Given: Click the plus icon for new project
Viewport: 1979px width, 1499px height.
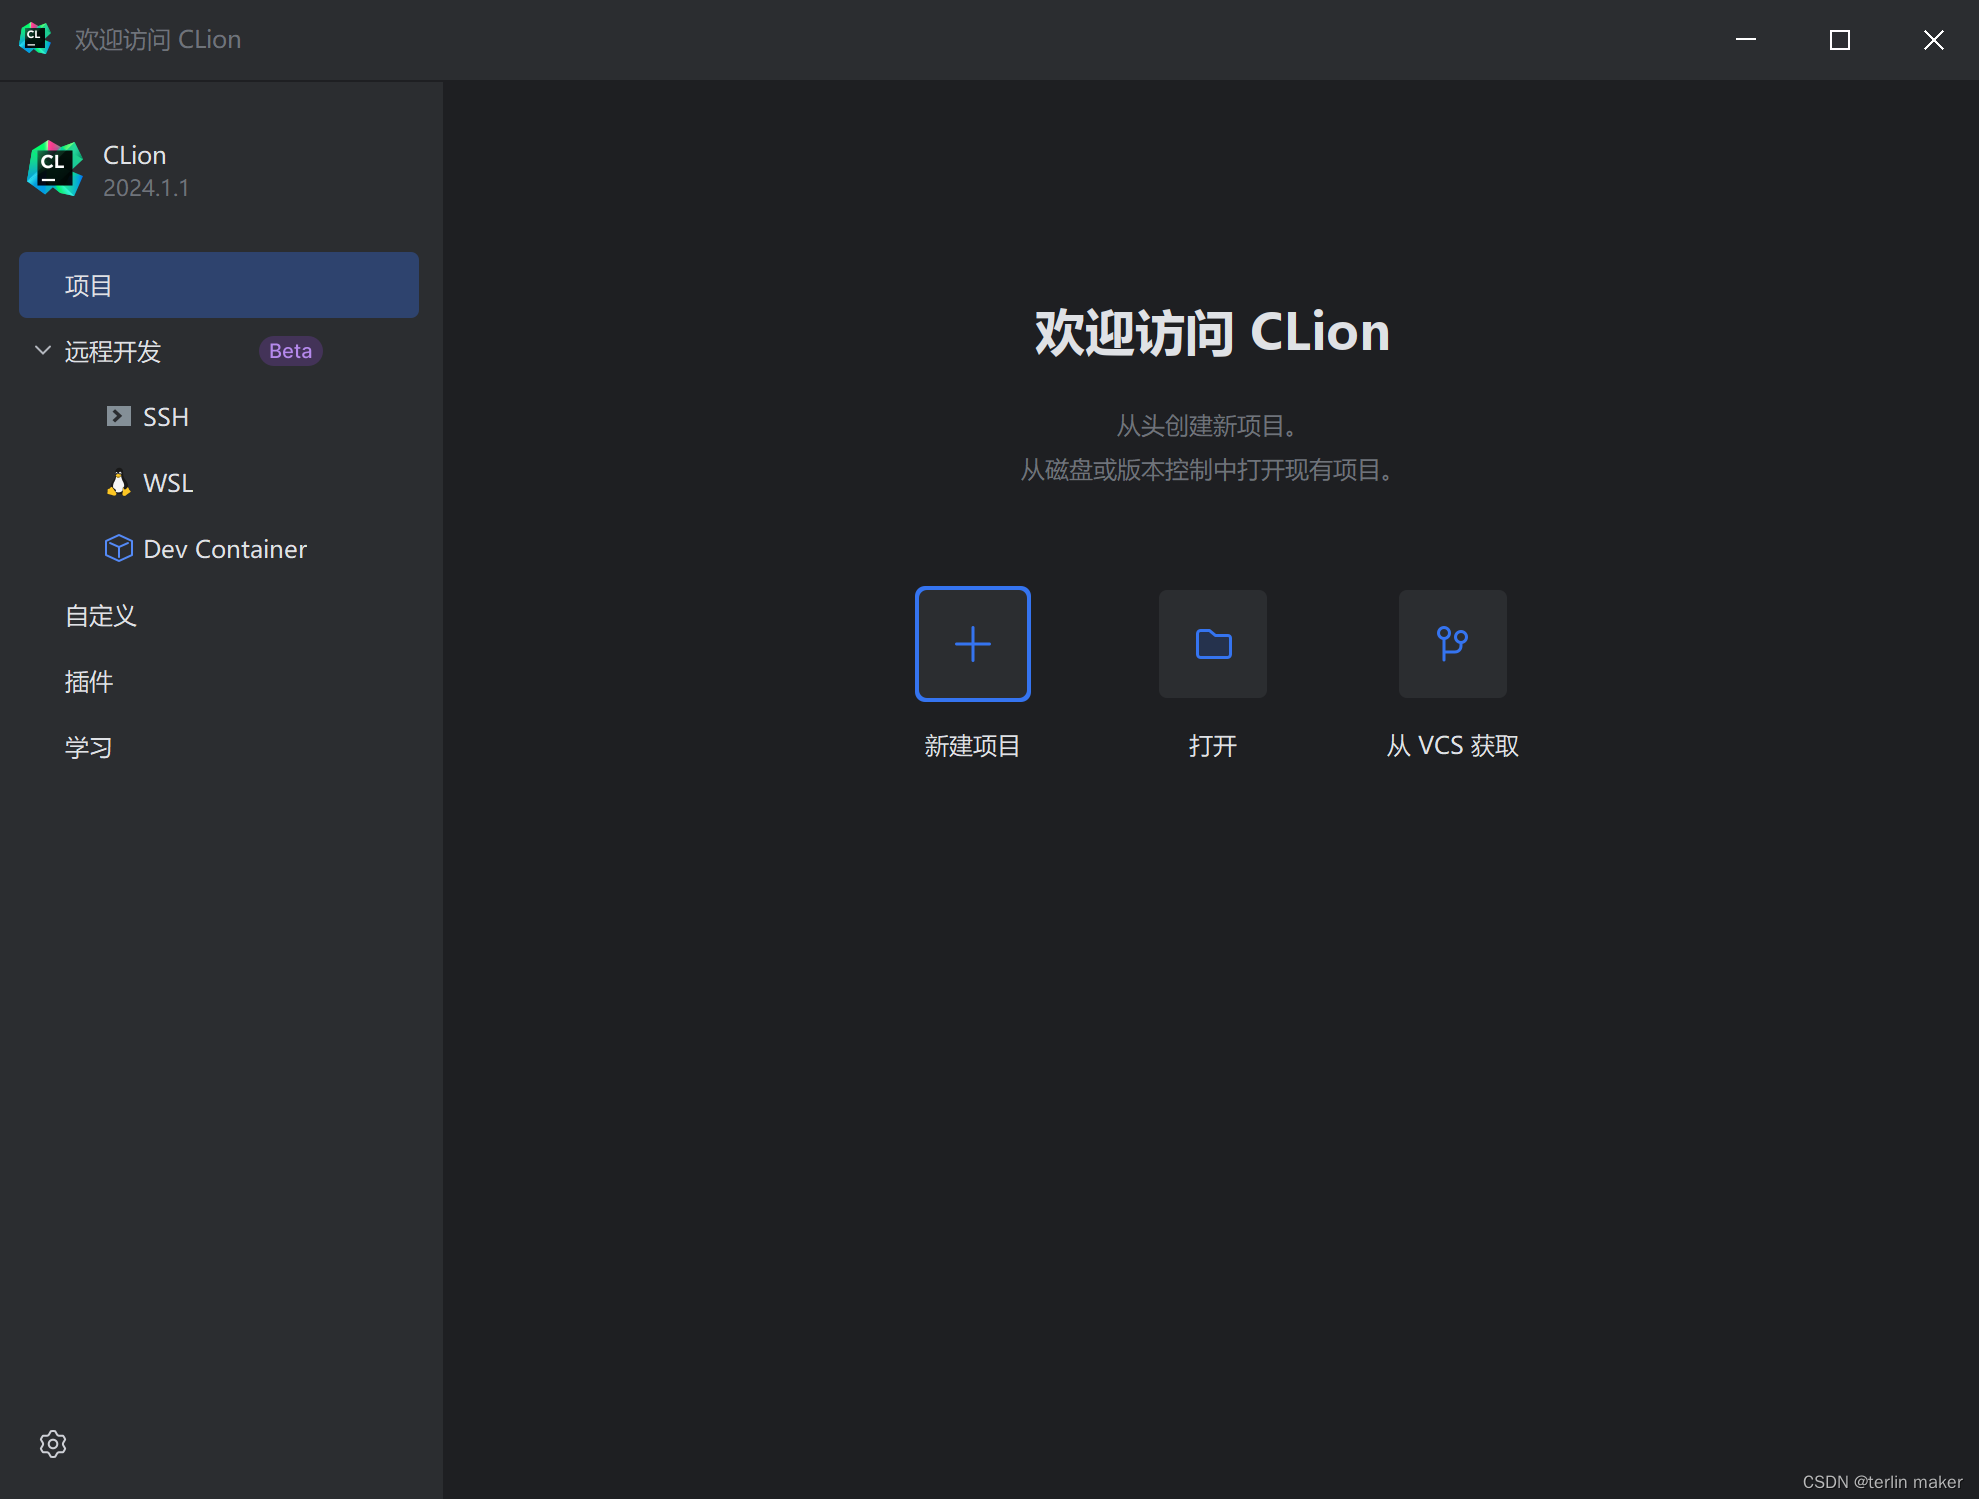Looking at the screenshot, I should (x=972, y=644).
